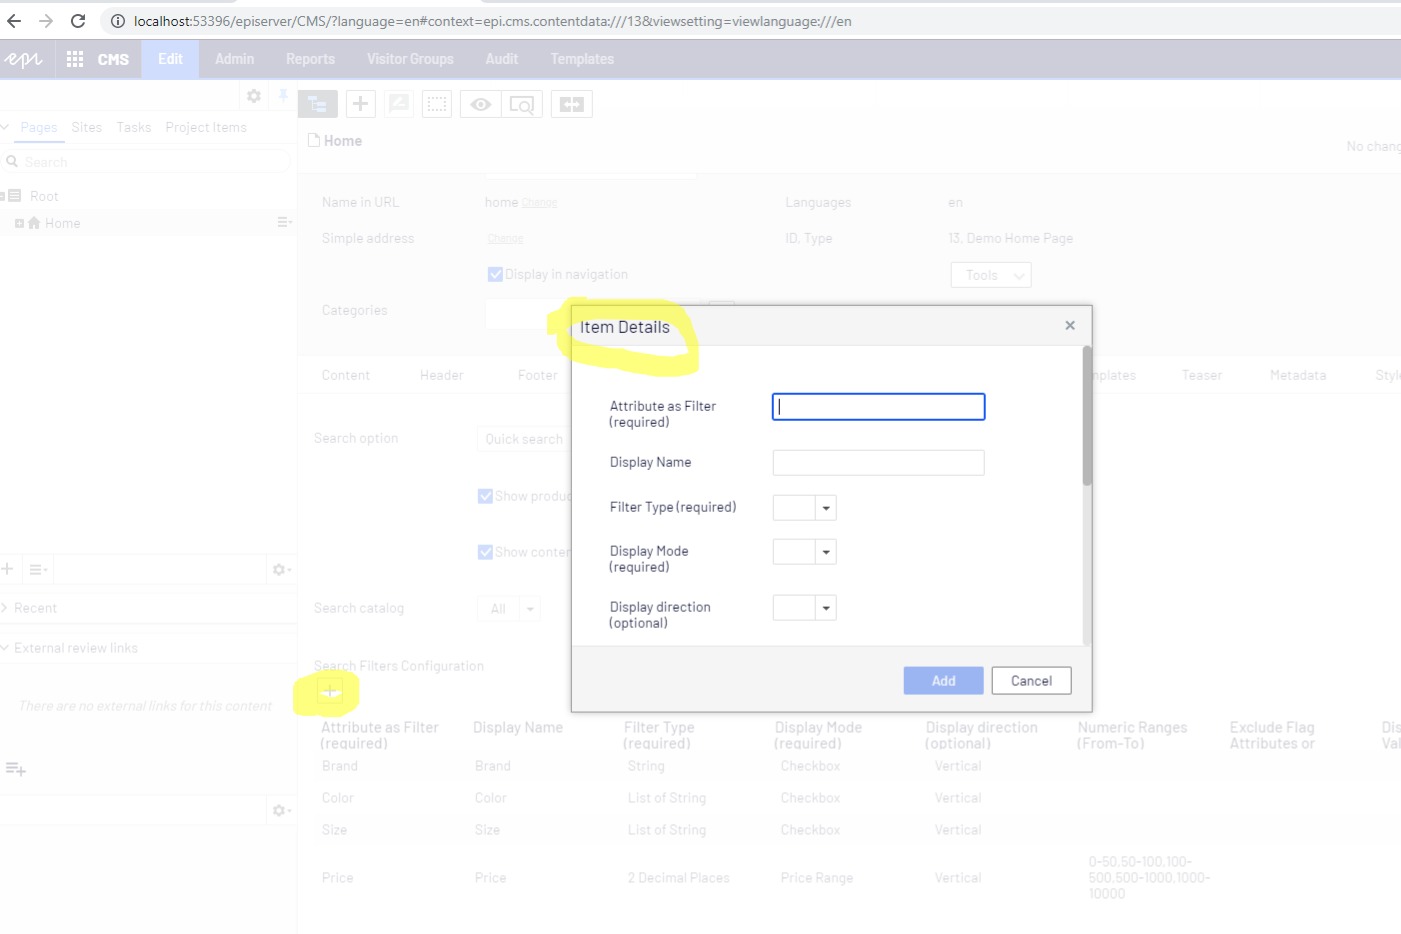Open the global menu grid icon

pos(75,59)
